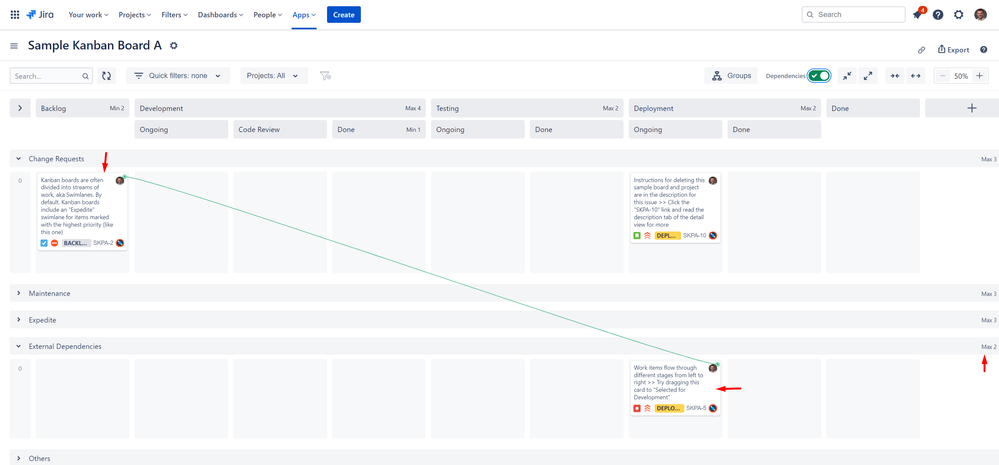
Task: Open the notifications bell
Action: [917, 15]
